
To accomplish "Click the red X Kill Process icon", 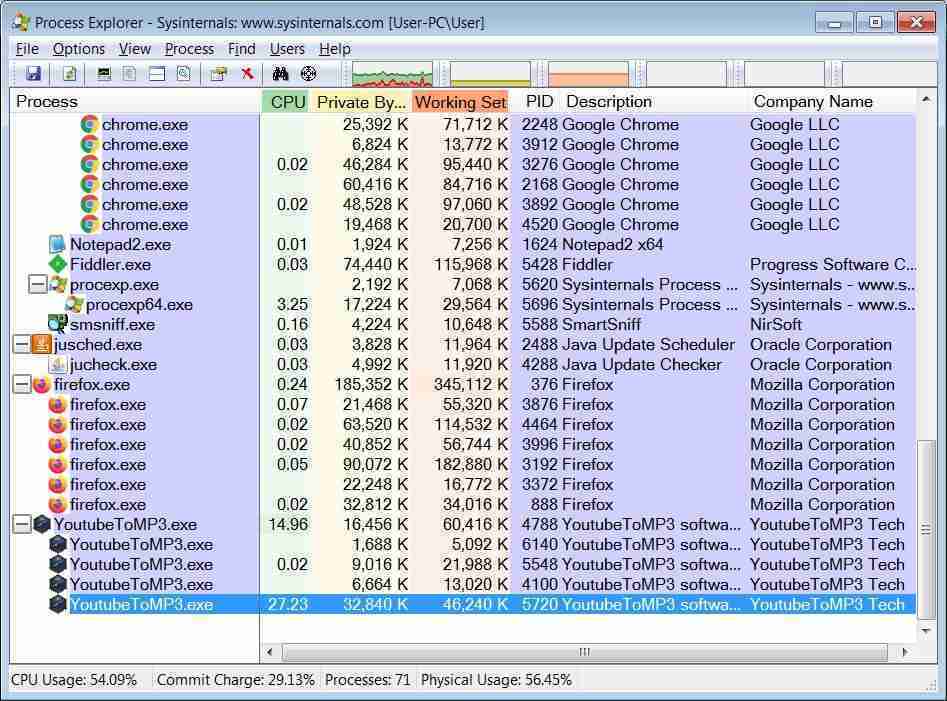I will pos(247,74).
